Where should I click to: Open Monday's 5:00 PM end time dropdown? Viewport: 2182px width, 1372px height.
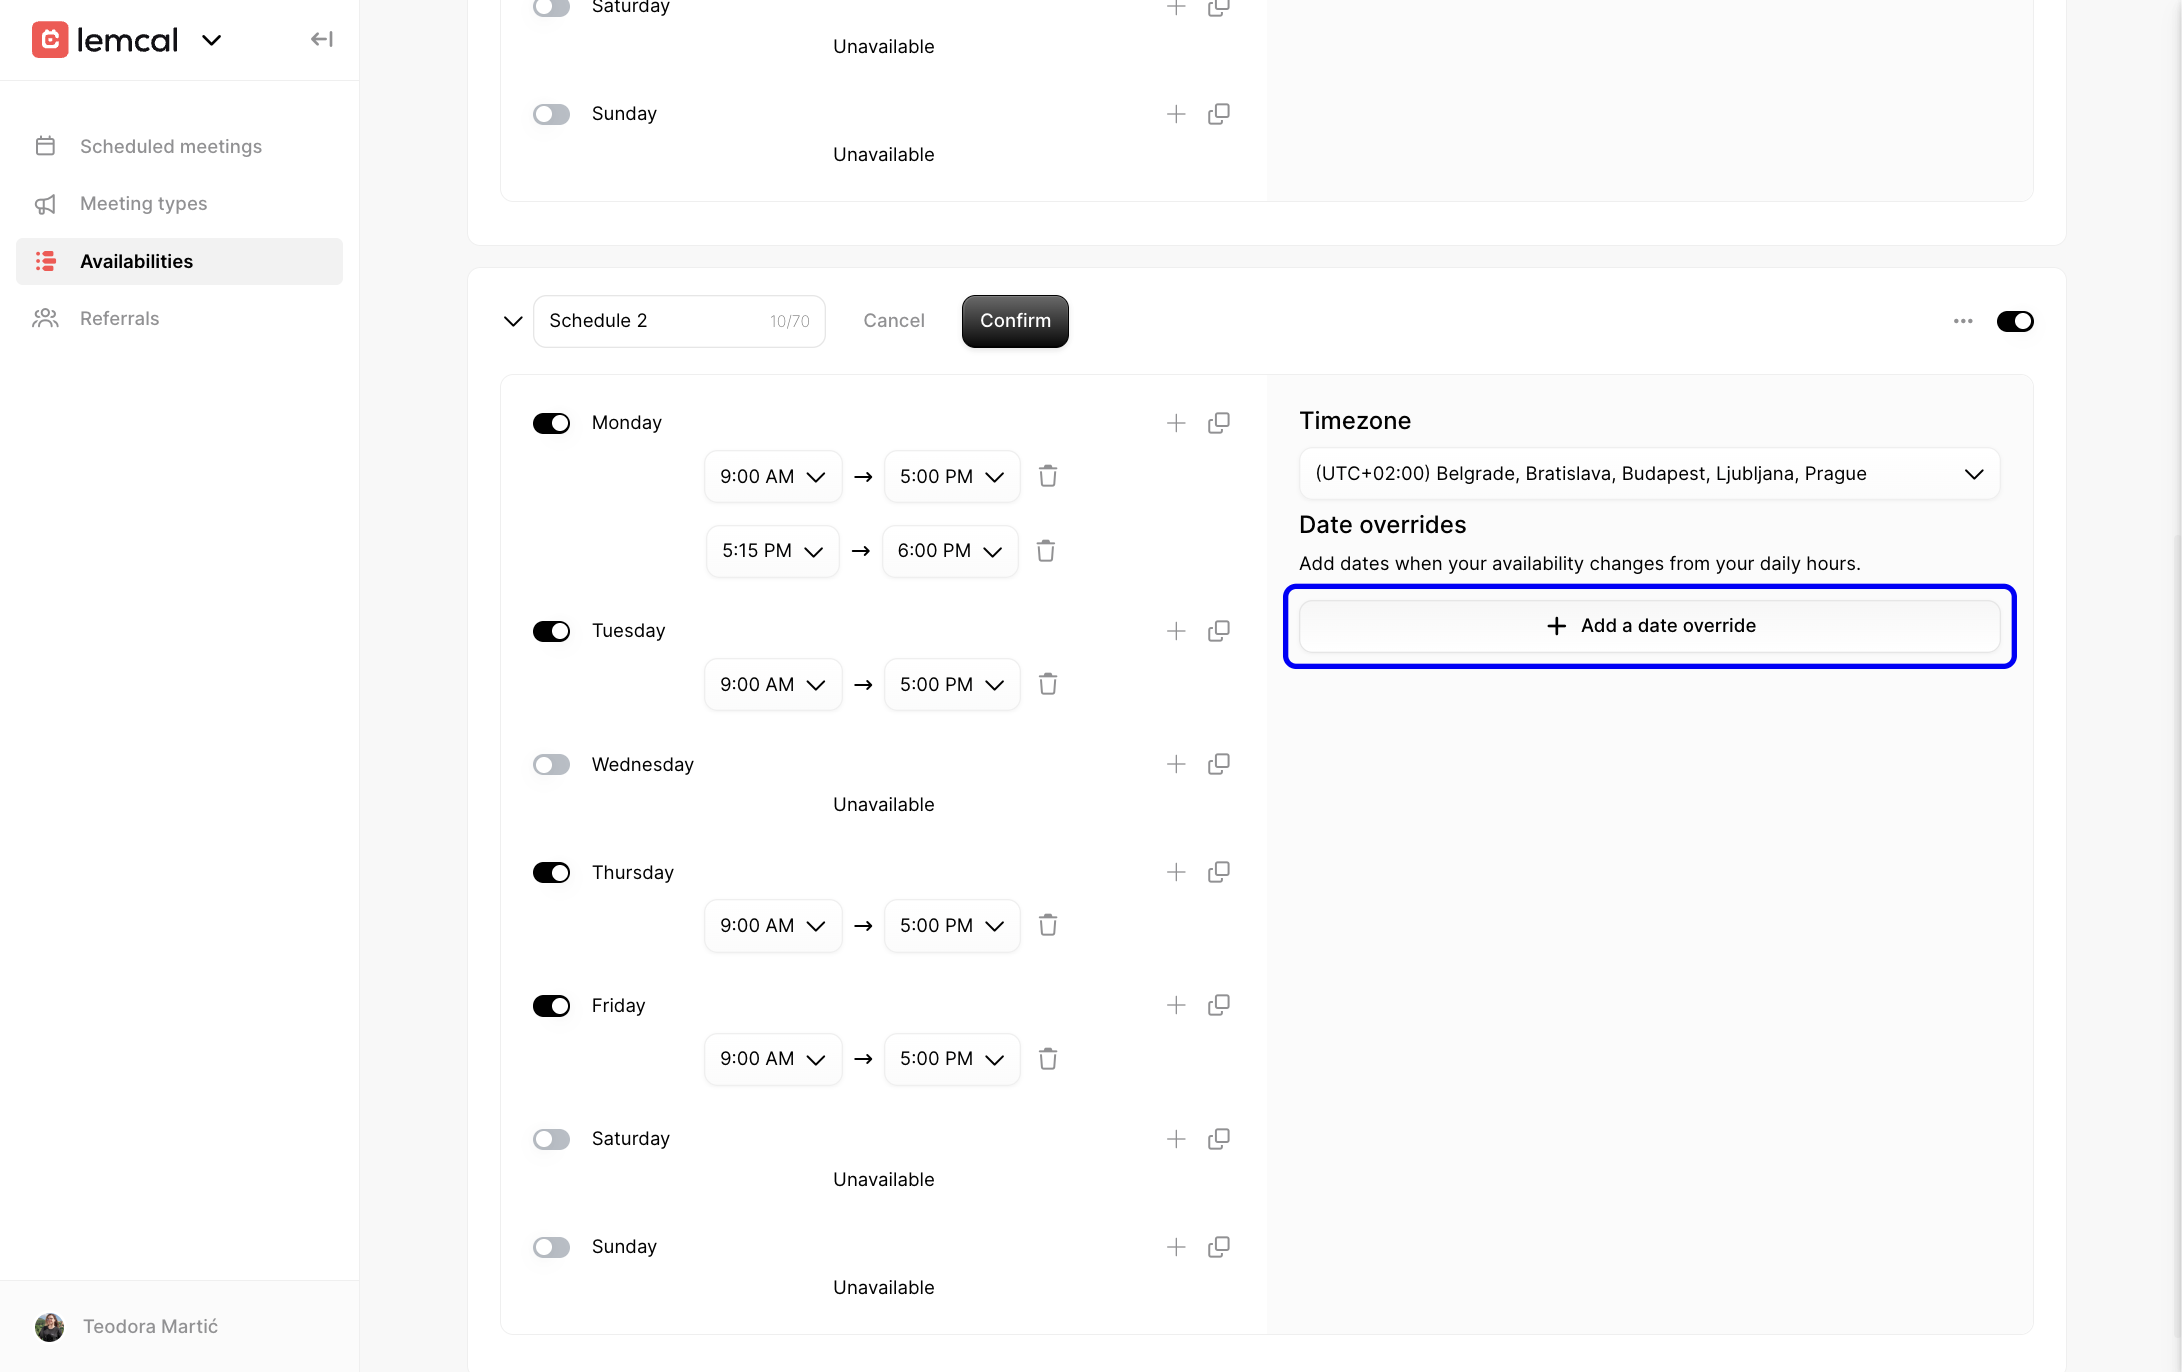(x=951, y=476)
